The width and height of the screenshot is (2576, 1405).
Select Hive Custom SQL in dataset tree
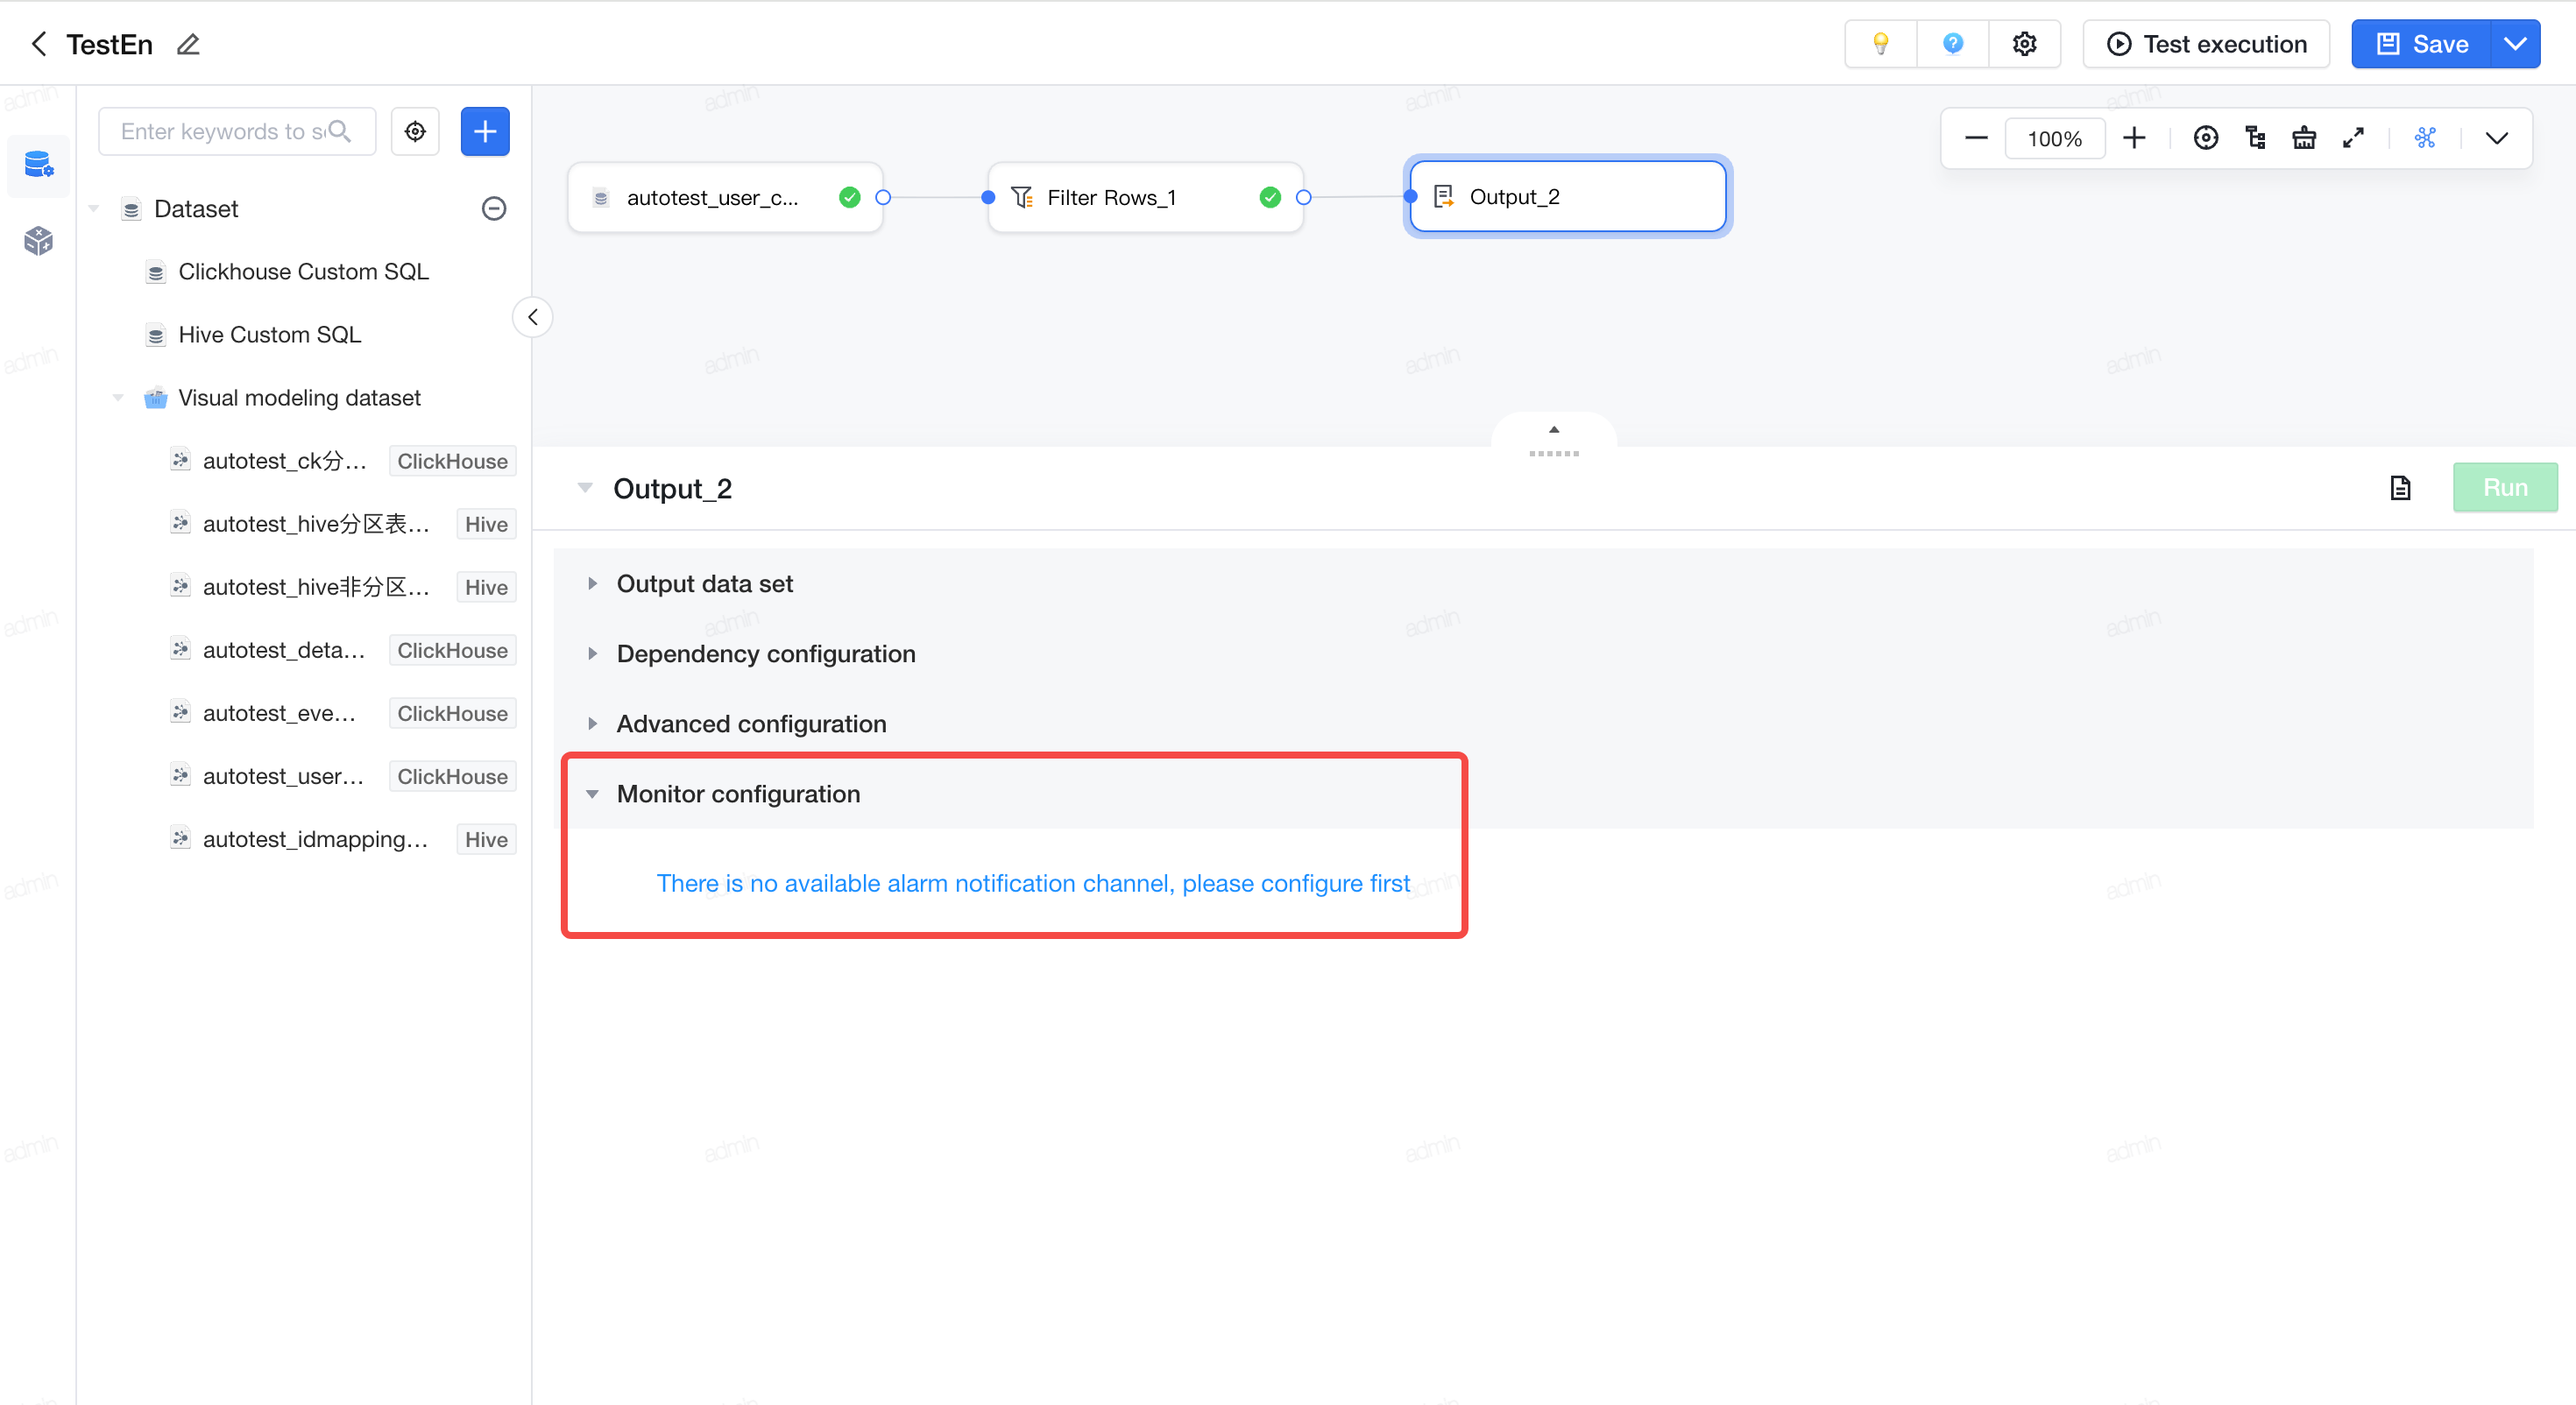point(269,335)
